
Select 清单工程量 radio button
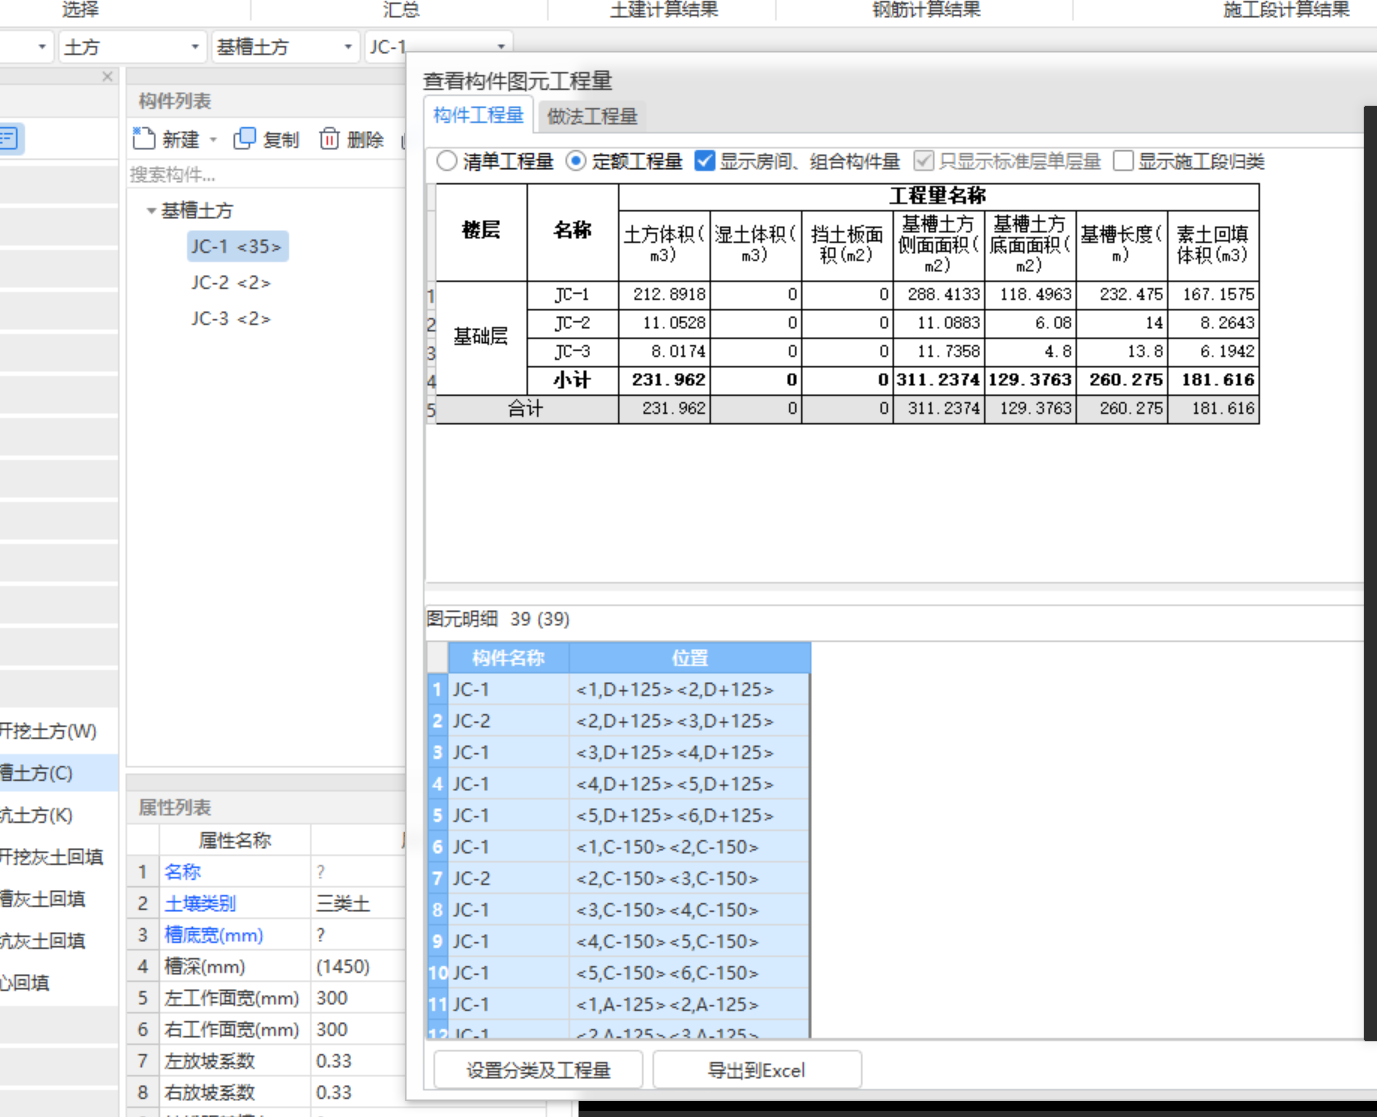(447, 161)
